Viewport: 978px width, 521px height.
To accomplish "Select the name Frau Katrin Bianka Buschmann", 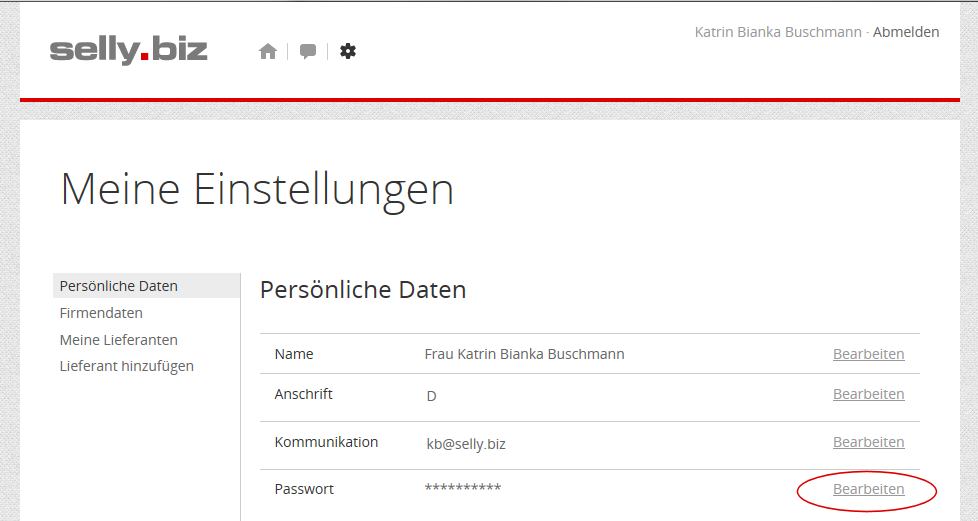I will point(525,354).
